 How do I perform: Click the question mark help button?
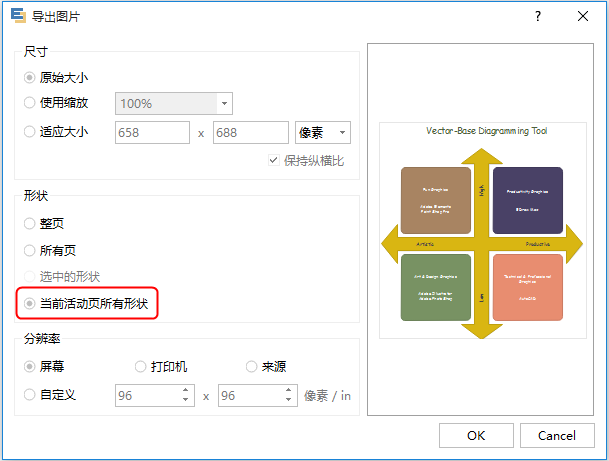click(538, 16)
